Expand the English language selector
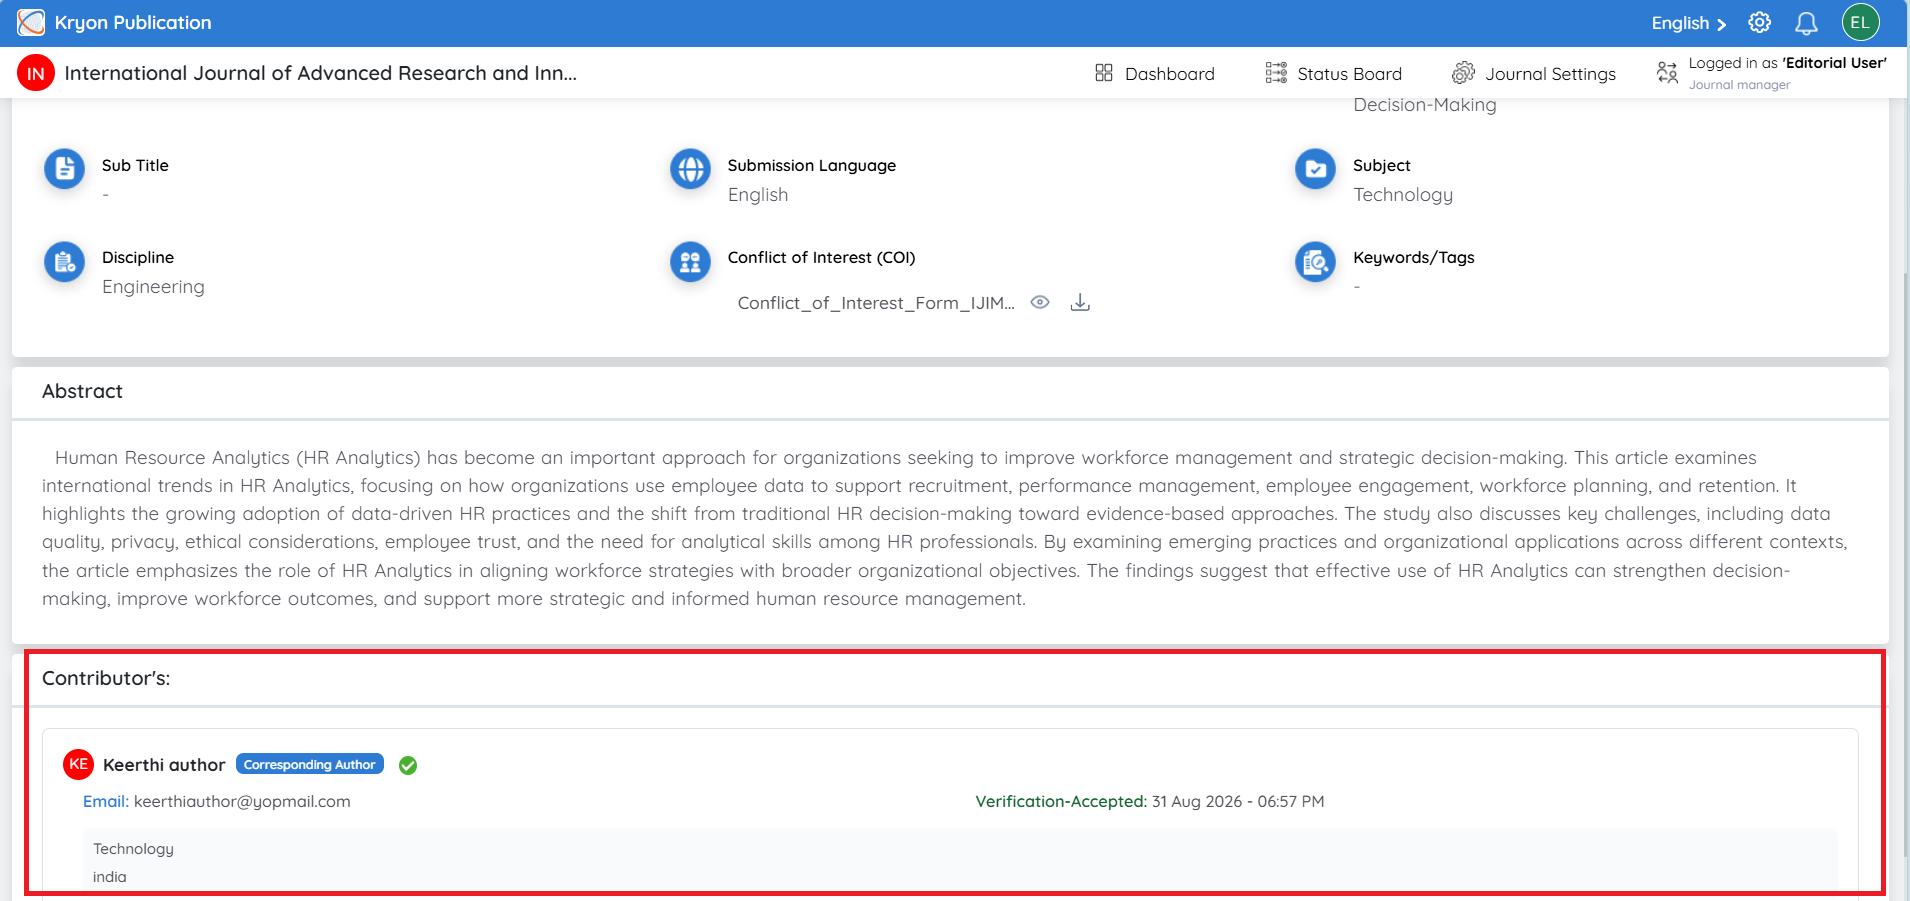 coord(1689,23)
